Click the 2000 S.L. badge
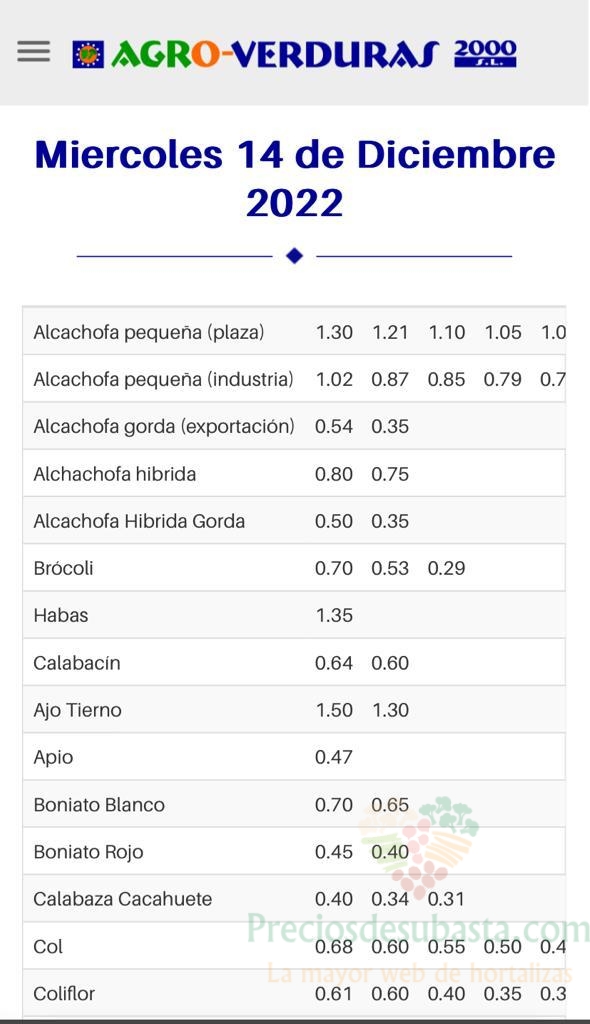 pos(485,54)
